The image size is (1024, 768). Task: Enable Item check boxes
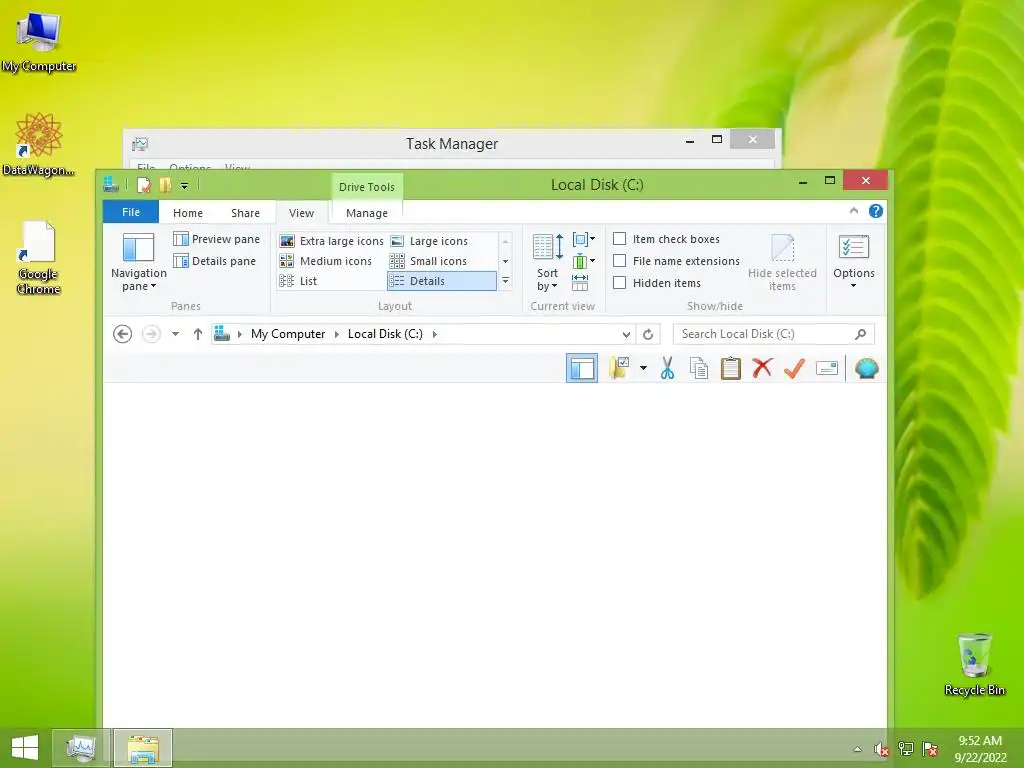[x=620, y=239]
